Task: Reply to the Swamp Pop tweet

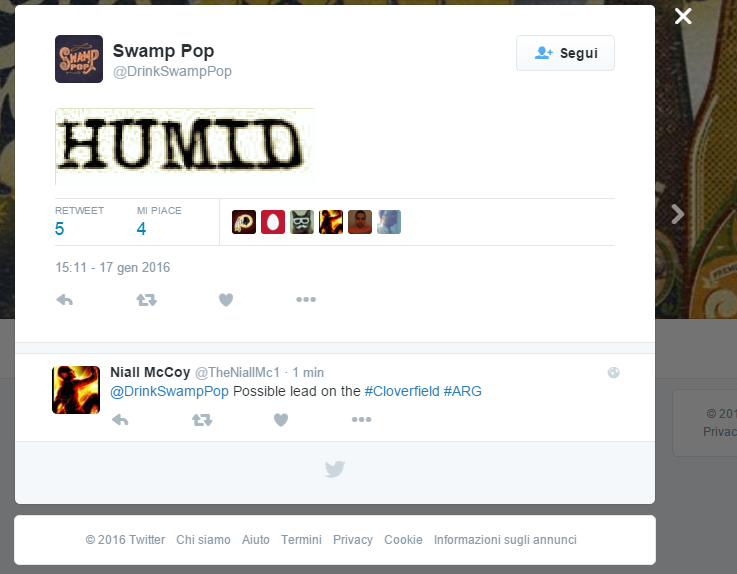Action: pos(64,299)
